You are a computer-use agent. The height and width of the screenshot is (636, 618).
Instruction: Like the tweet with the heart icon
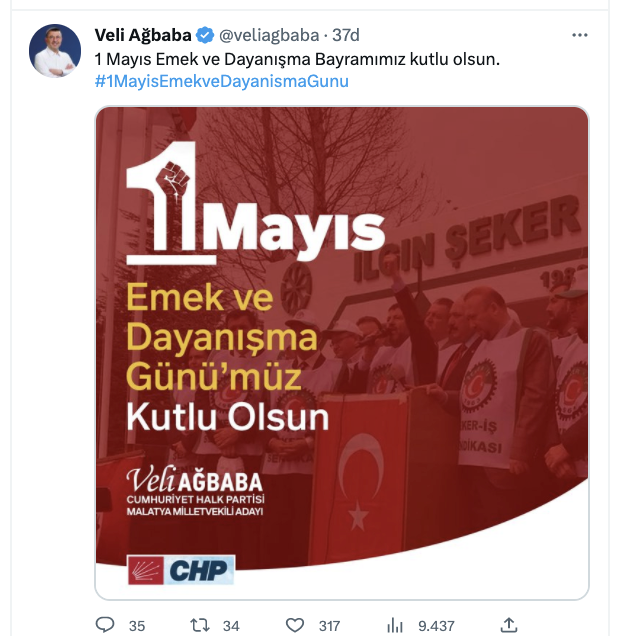[x=295, y=625]
